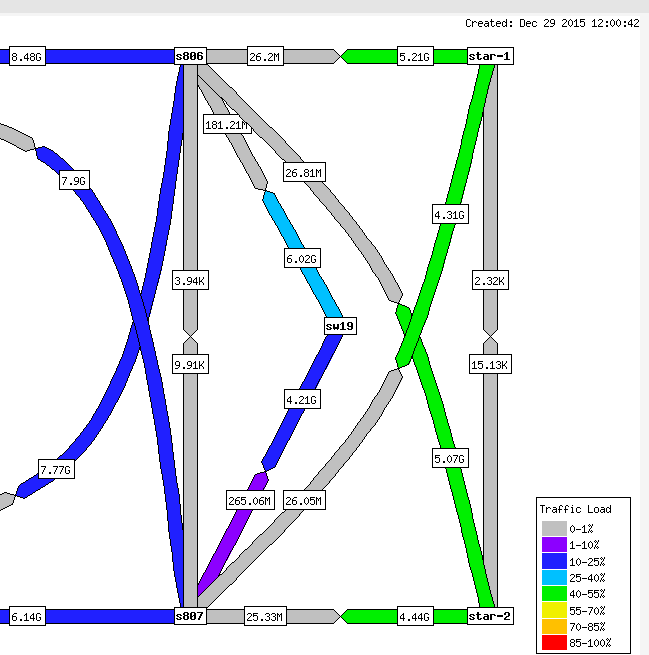
Task: Open the sw19 node
Action: click(340, 326)
